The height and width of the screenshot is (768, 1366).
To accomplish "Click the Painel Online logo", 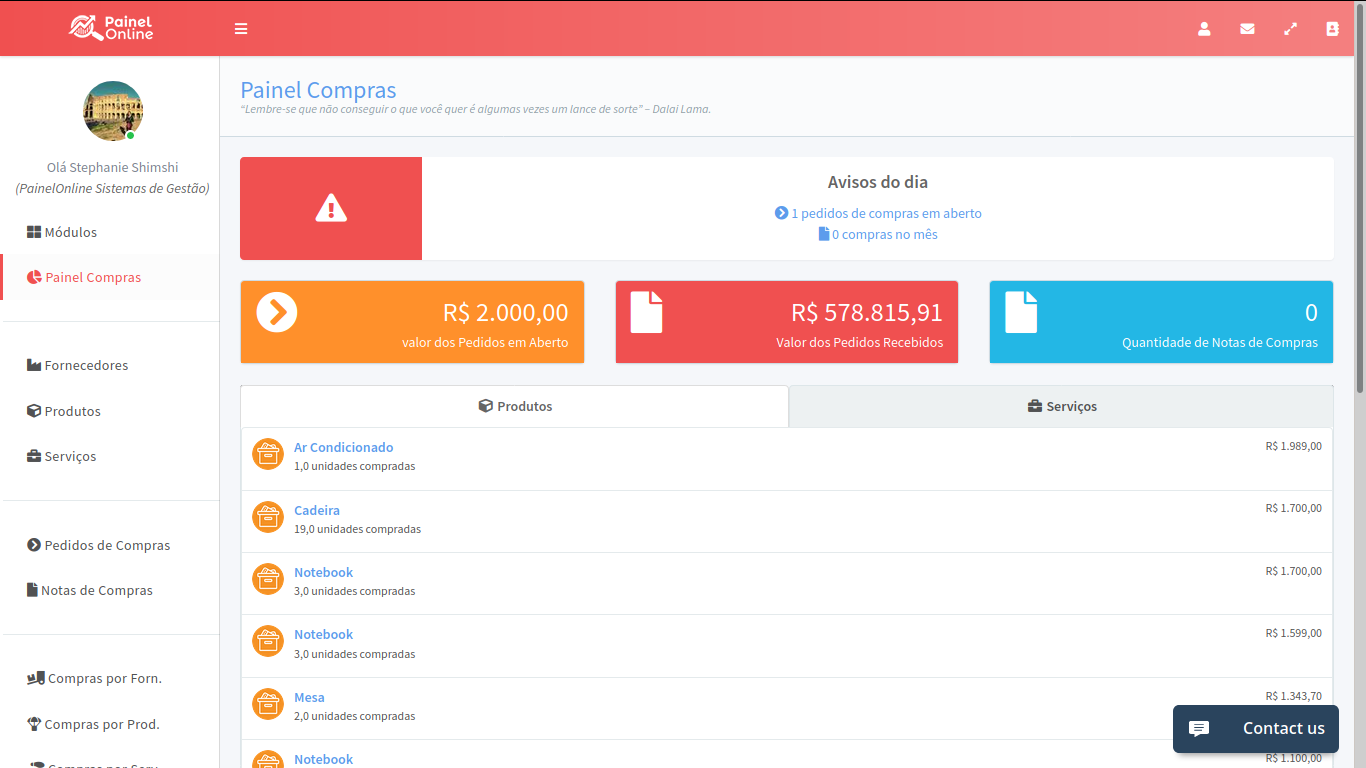I will tap(111, 28).
